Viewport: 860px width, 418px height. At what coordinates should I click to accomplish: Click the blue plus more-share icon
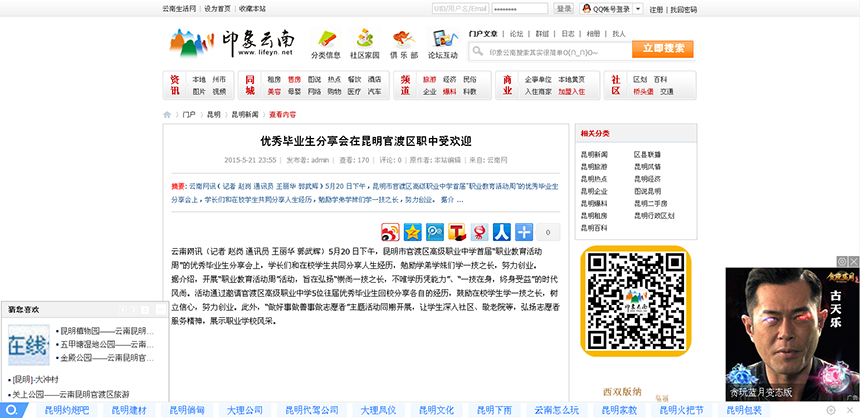point(526,232)
